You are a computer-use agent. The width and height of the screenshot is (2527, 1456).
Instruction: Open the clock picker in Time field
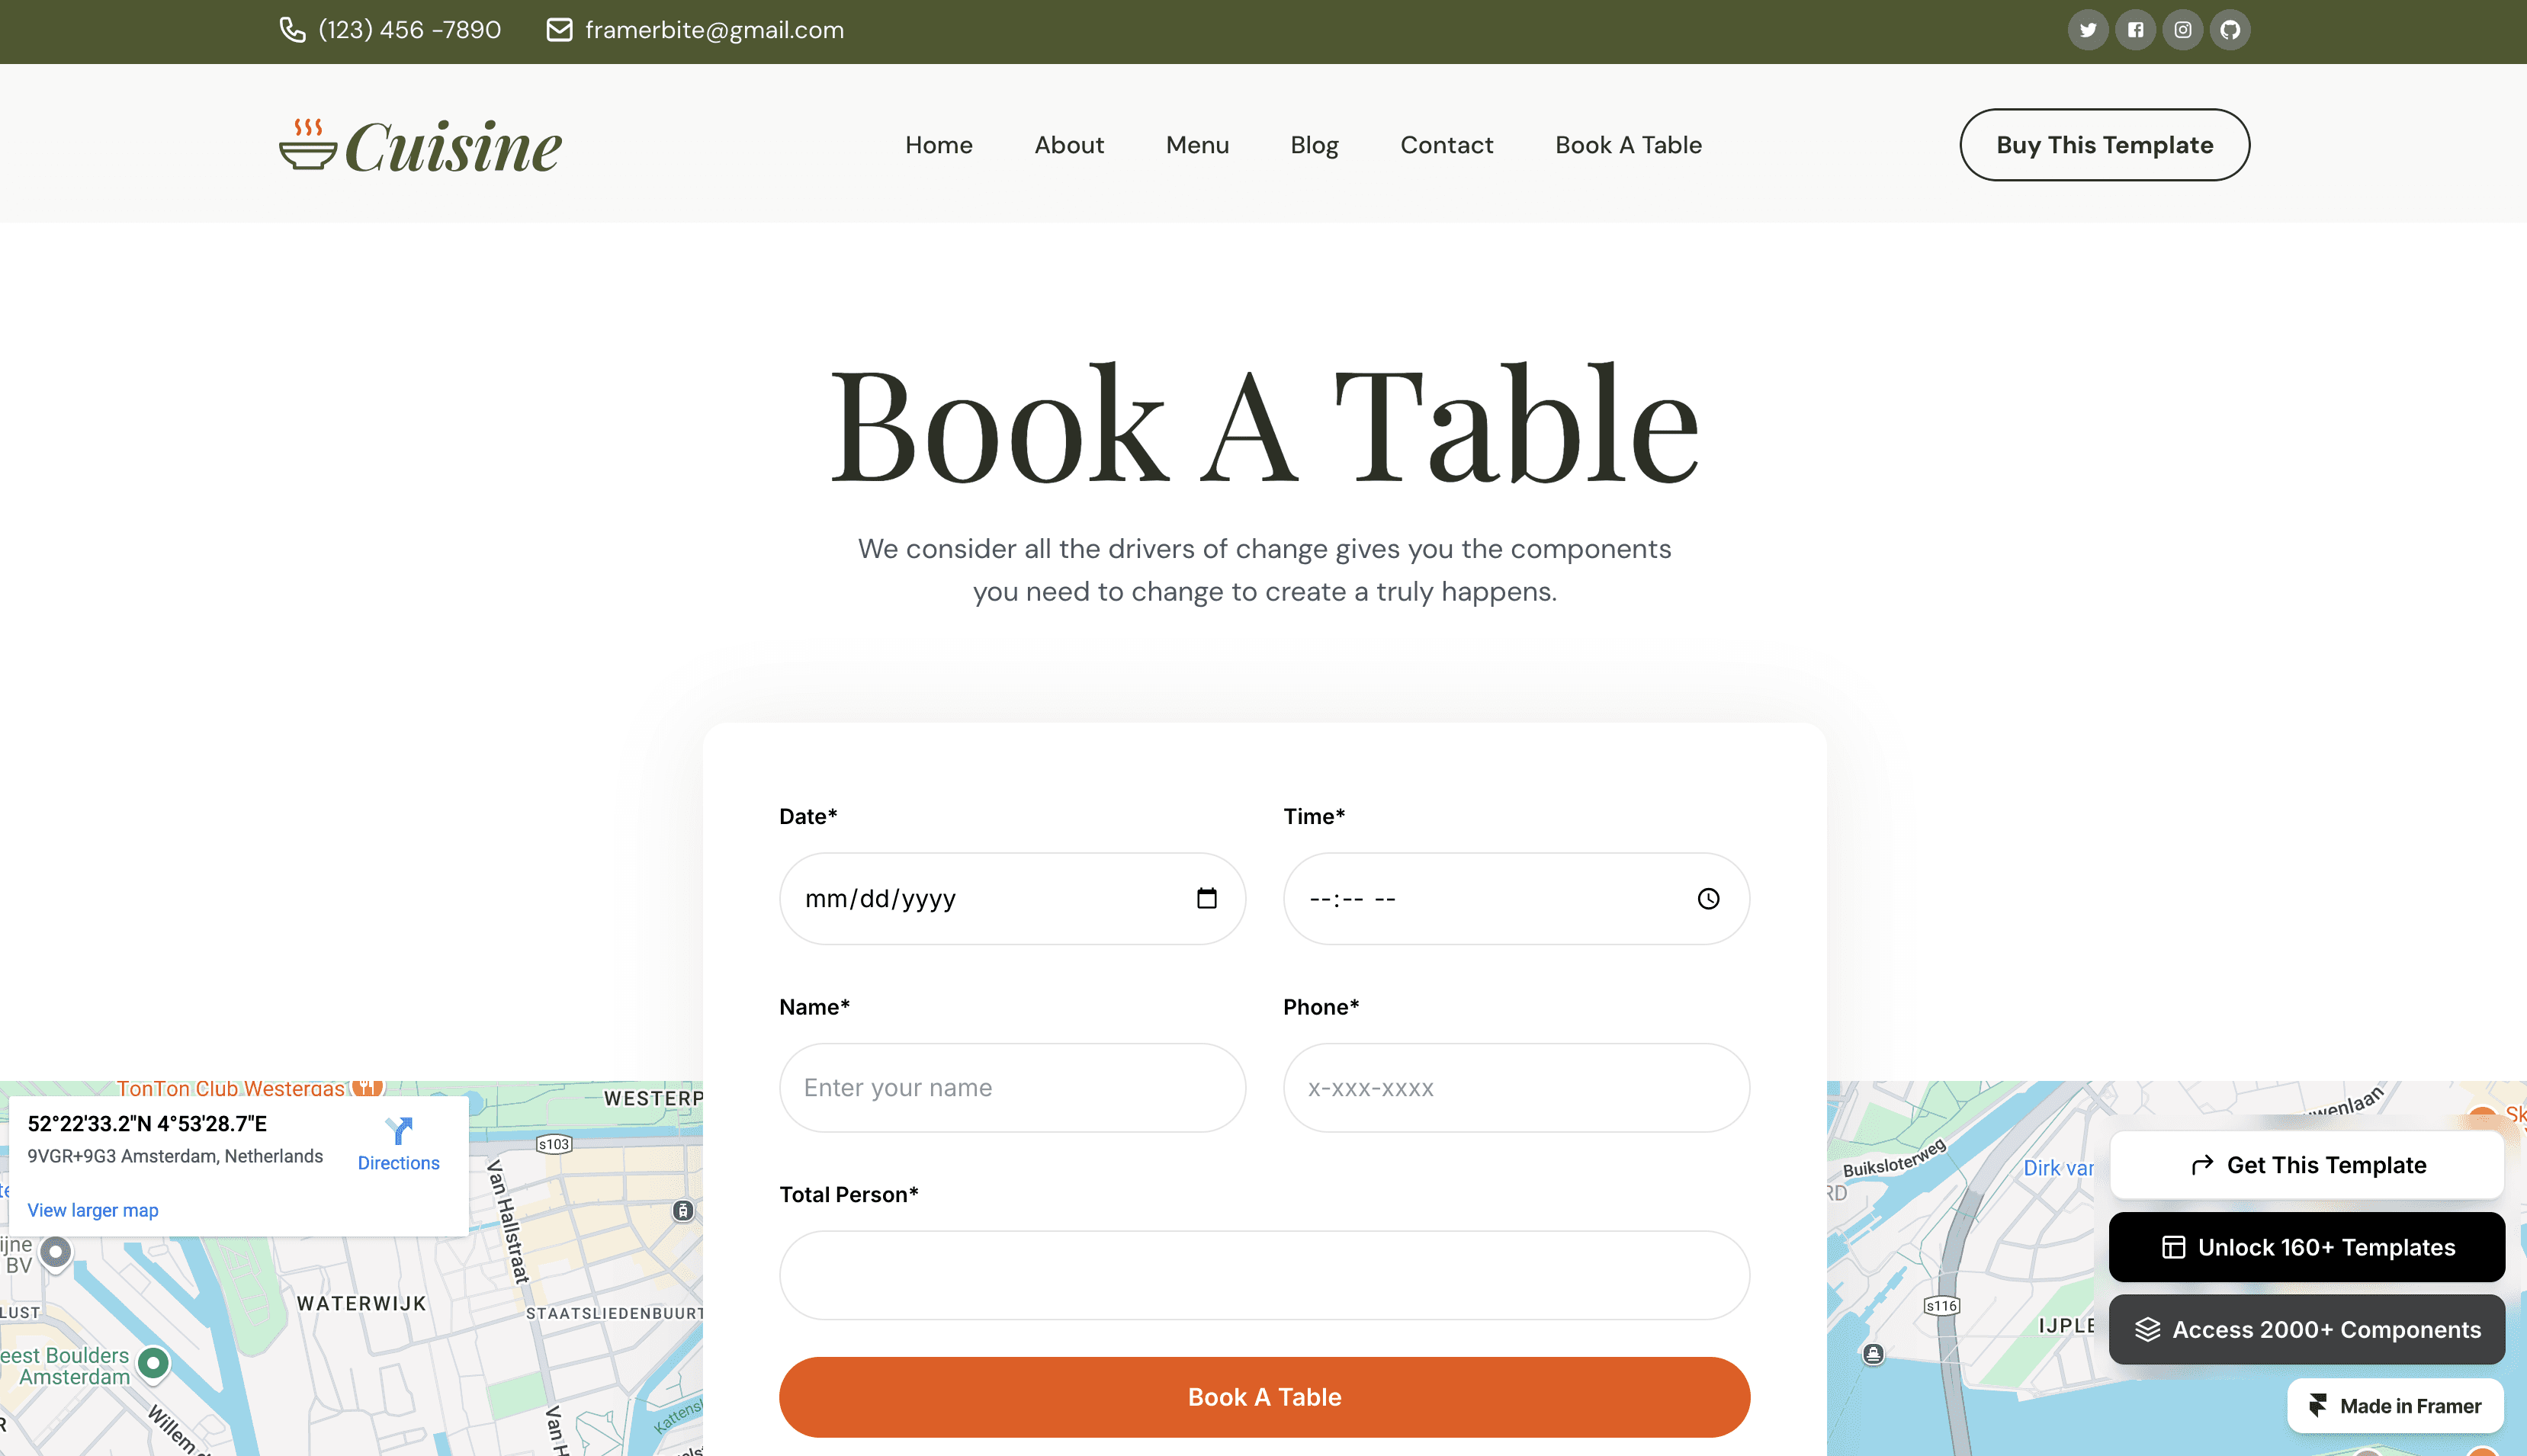pos(1708,898)
